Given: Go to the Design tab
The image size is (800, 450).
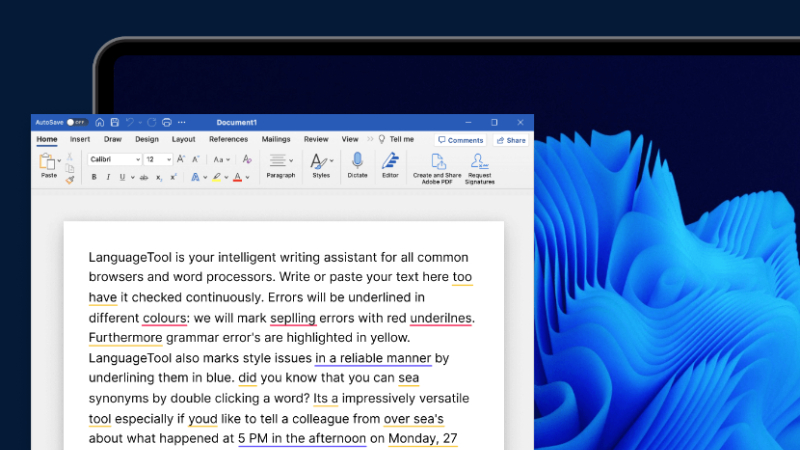Looking at the screenshot, I should pyautogui.click(x=147, y=139).
